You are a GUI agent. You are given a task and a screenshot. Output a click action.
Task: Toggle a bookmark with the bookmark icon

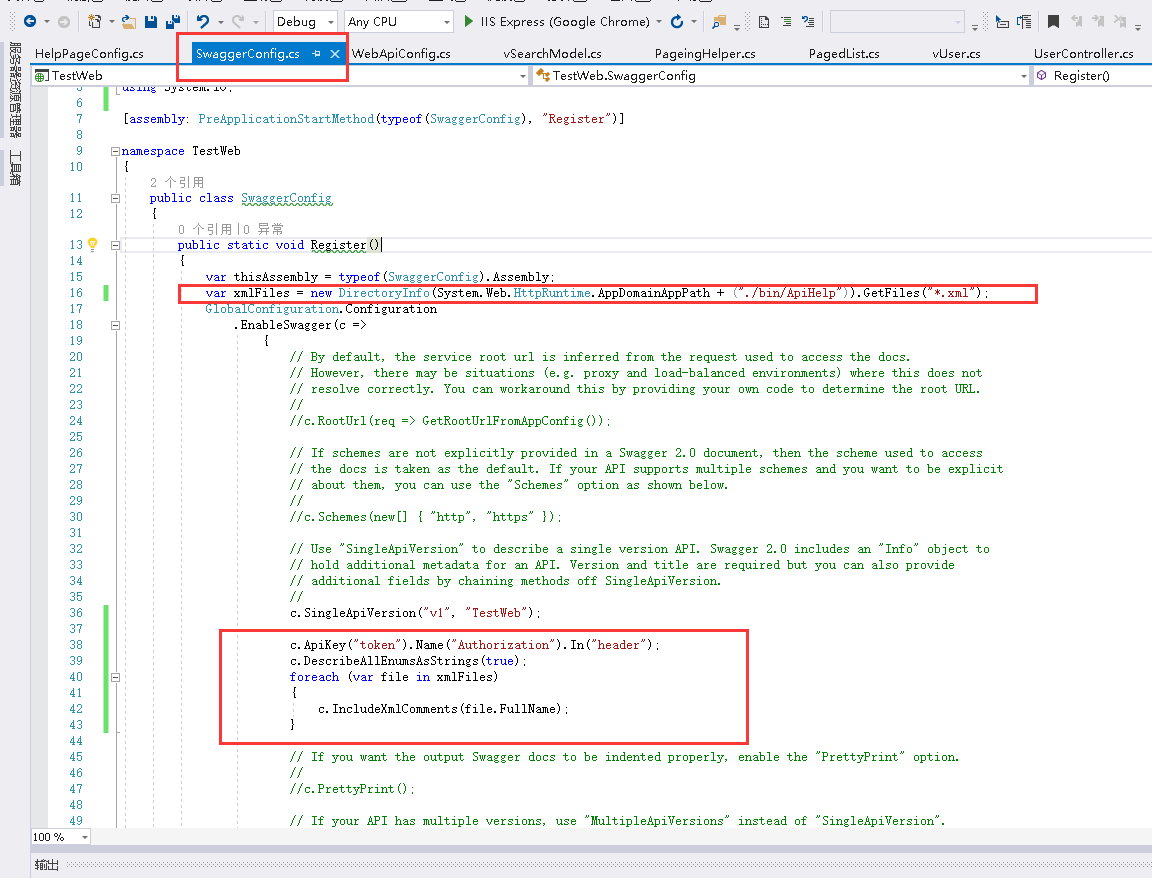(1053, 21)
